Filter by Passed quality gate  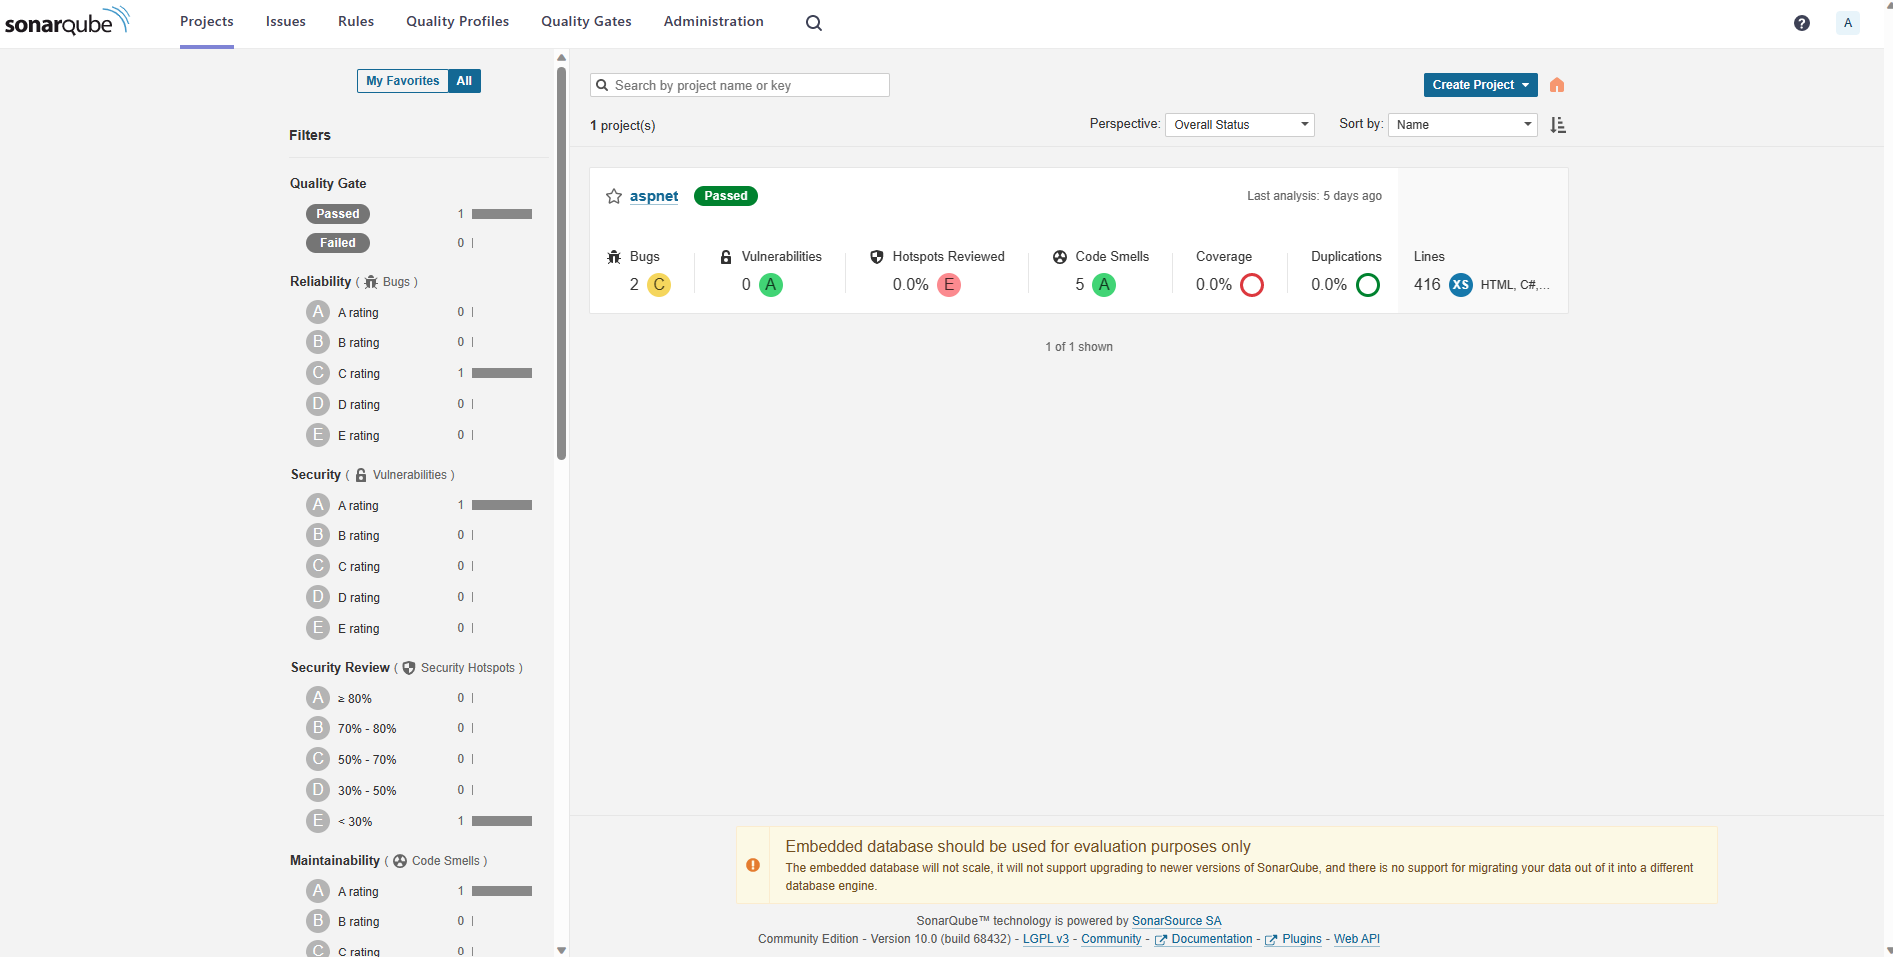coord(338,214)
